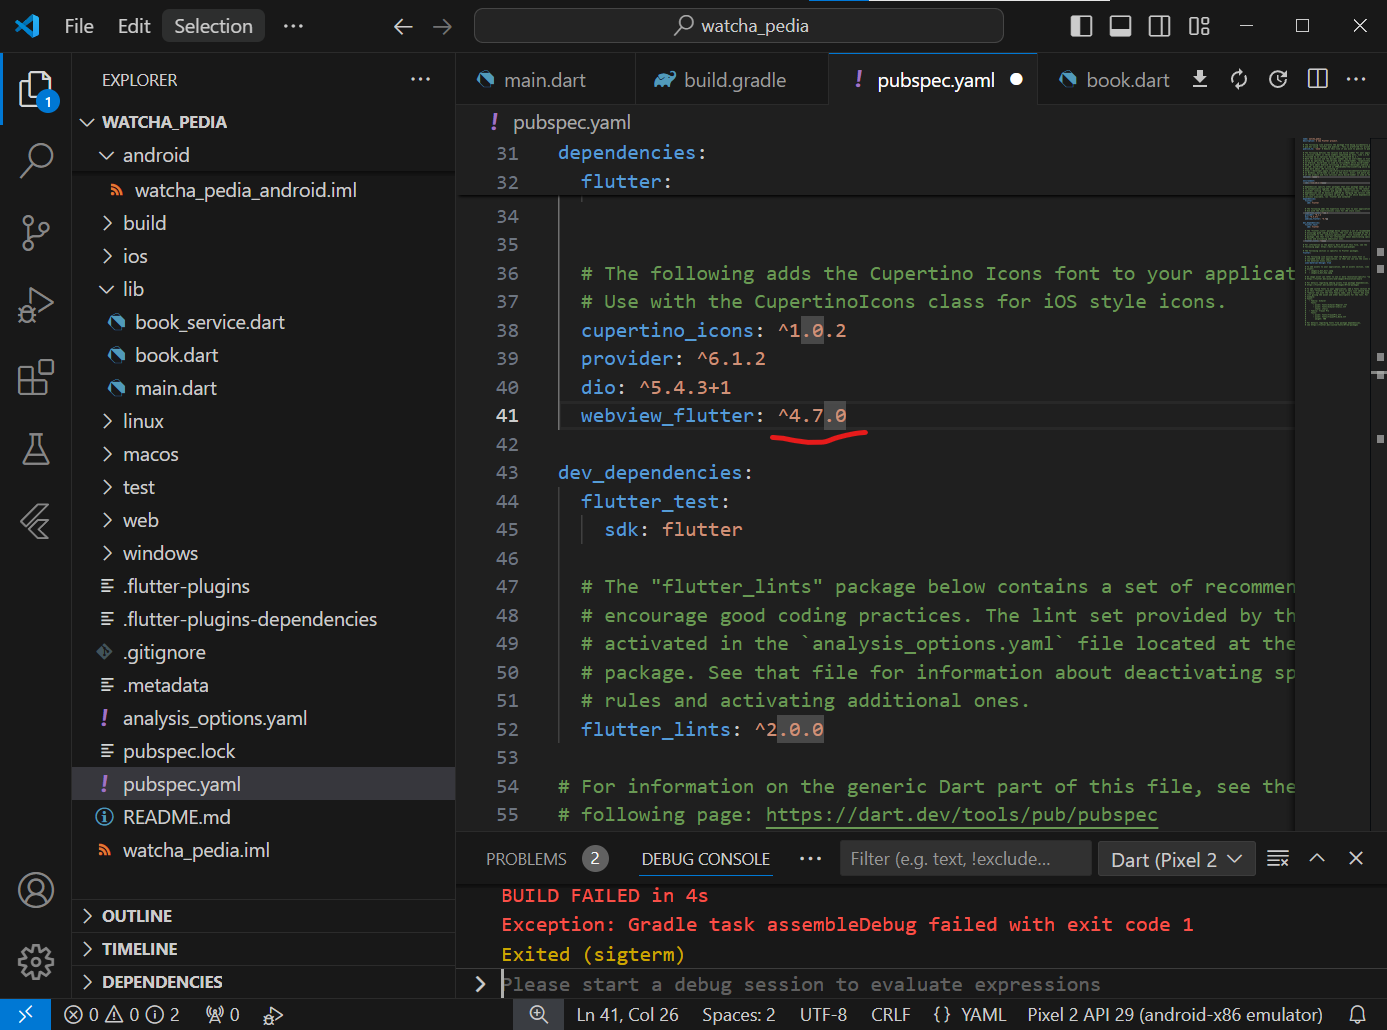Open the Extensions view

click(x=36, y=377)
